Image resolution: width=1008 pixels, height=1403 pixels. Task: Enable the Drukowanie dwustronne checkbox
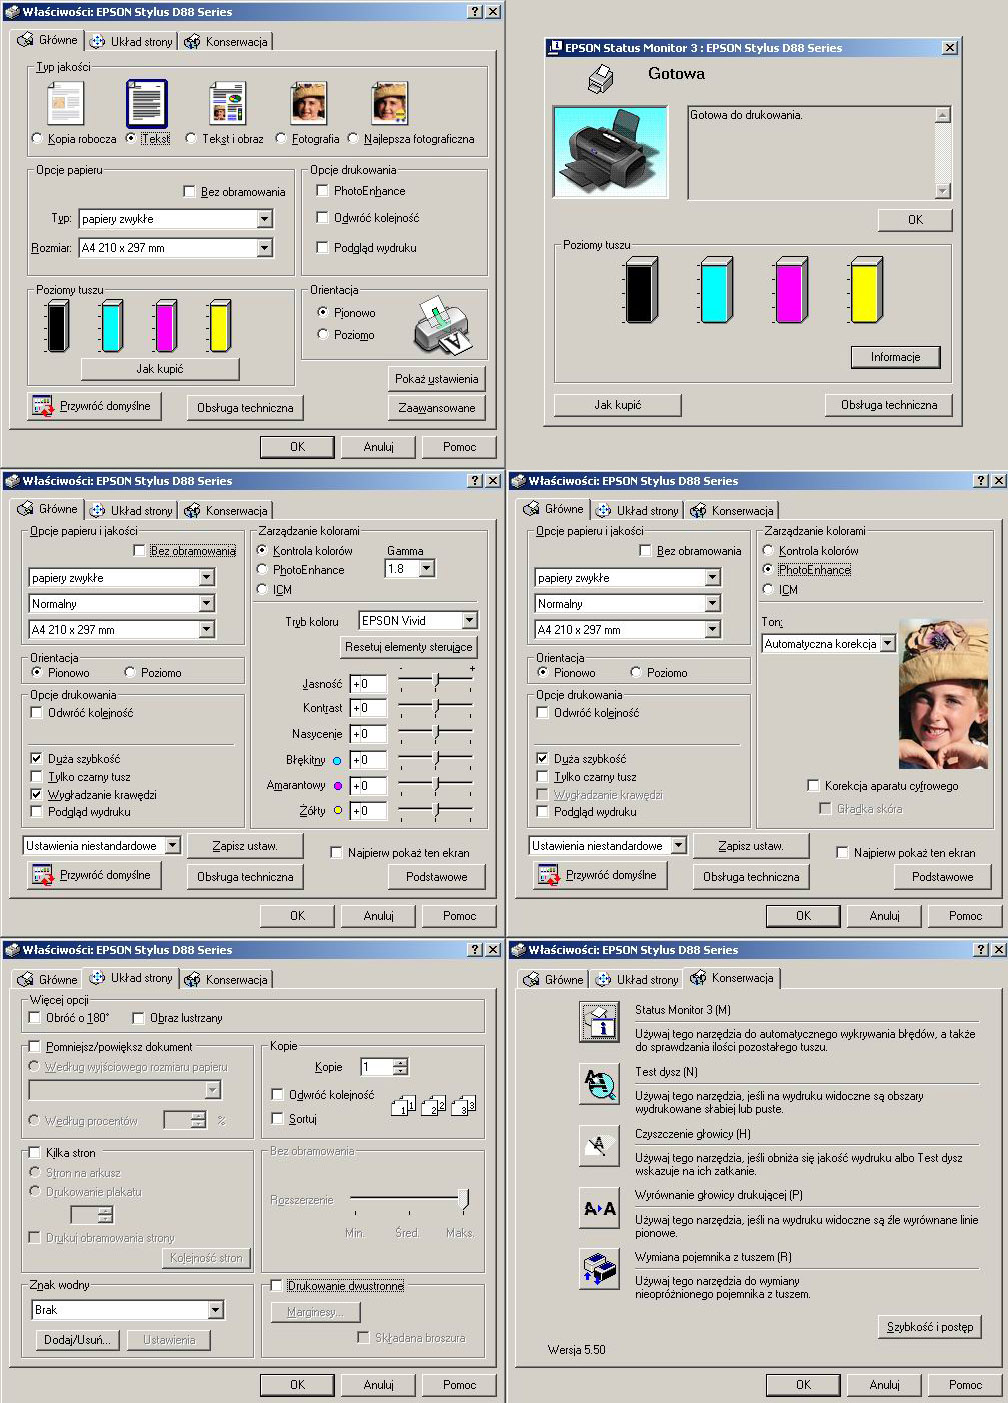(277, 1286)
